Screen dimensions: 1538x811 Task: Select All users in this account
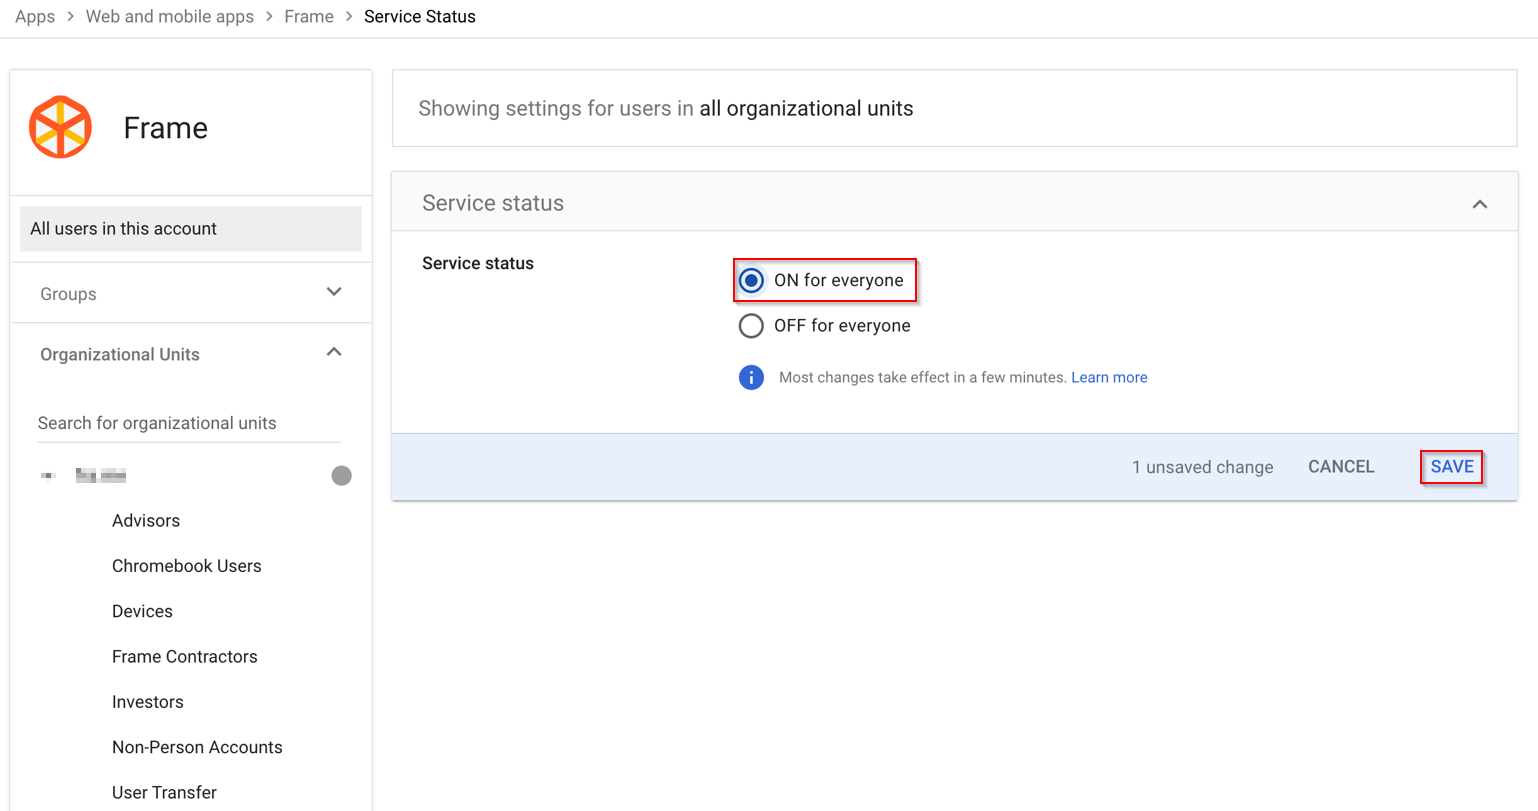(190, 229)
